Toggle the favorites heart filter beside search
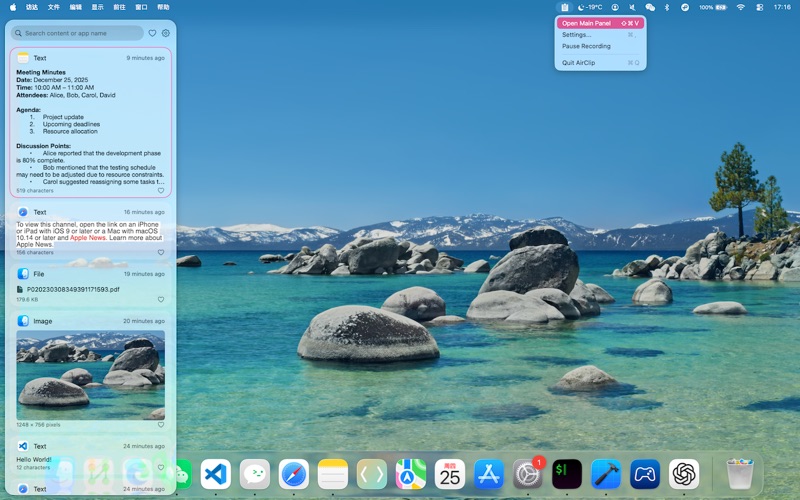 (152, 33)
